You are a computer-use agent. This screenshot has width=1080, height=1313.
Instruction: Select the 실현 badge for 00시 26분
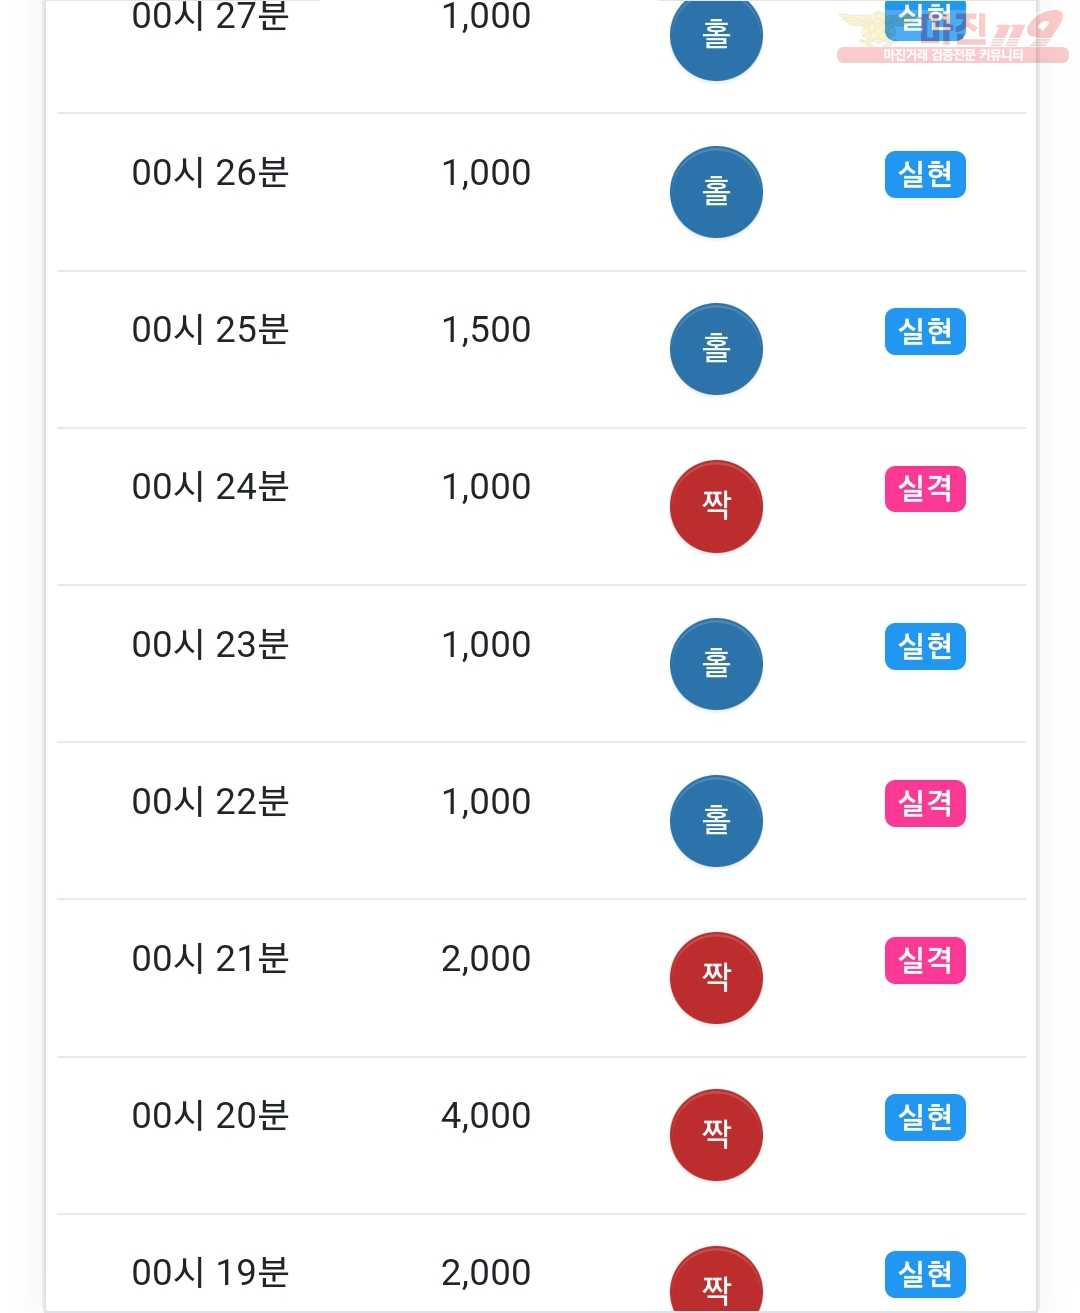coord(925,175)
